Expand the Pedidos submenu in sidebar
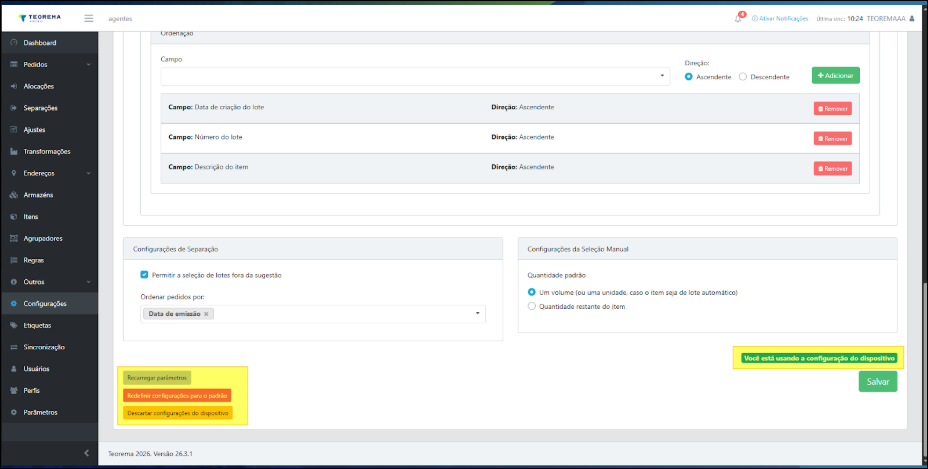 [x=88, y=65]
